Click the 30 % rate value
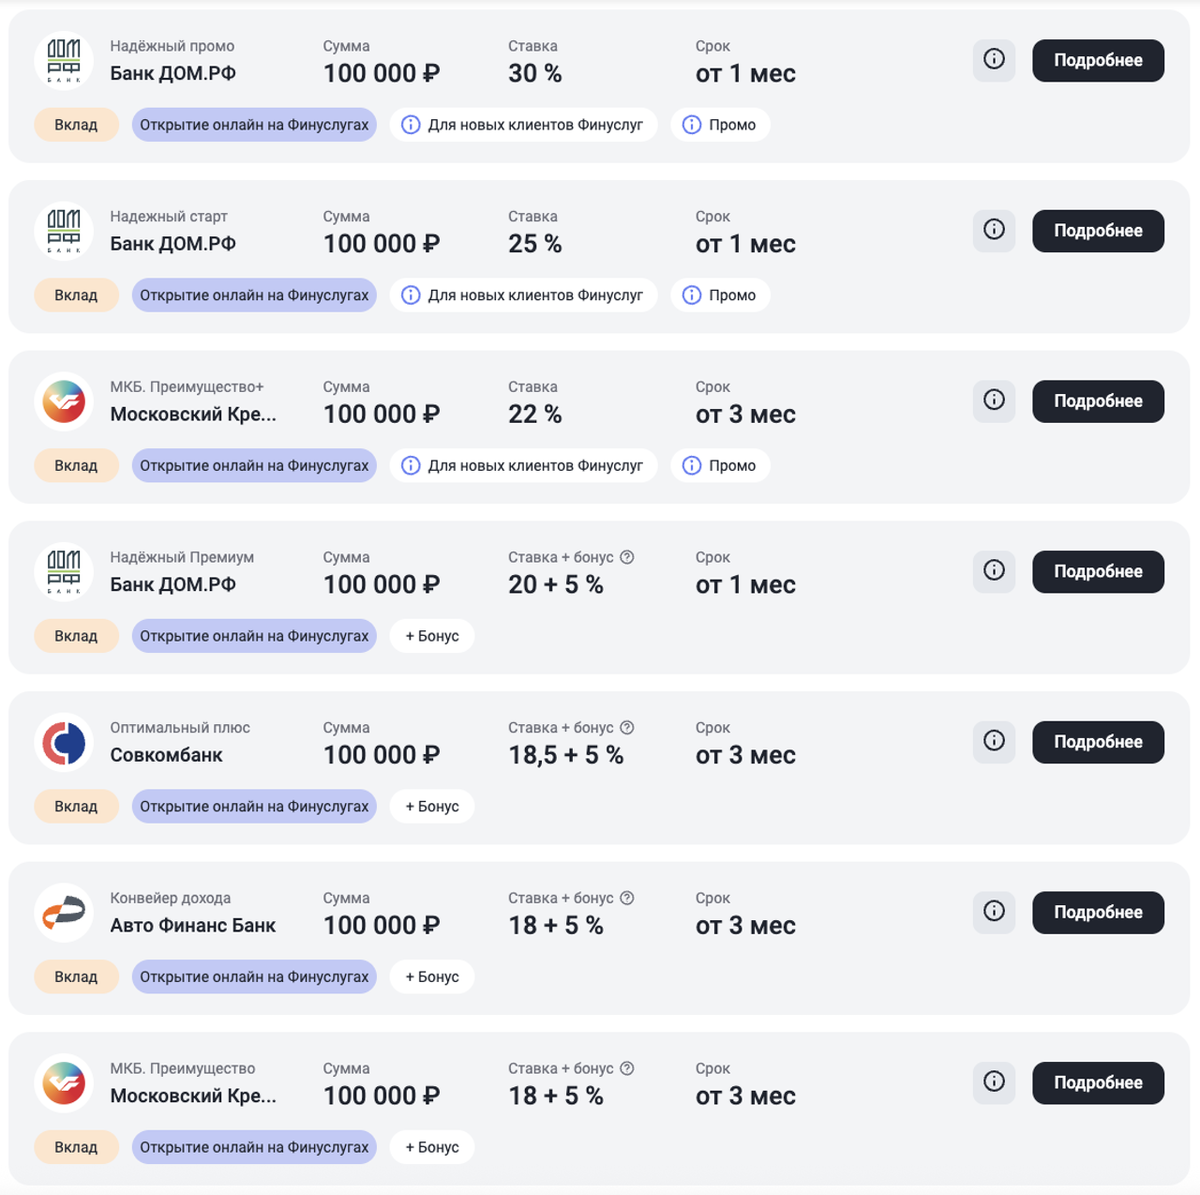1200x1195 pixels. (535, 73)
